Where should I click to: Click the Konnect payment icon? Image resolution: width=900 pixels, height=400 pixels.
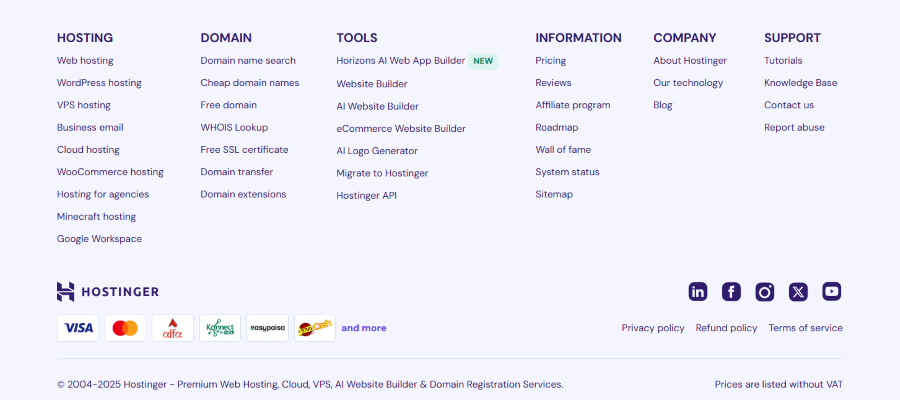[x=220, y=328]
